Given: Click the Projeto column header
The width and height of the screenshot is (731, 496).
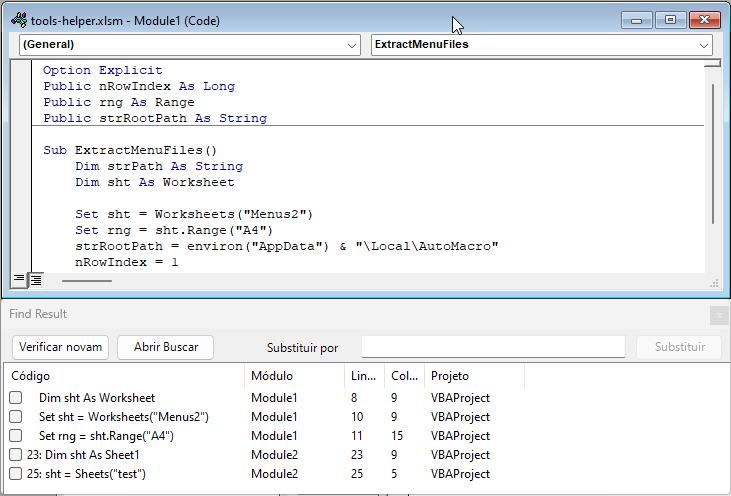Looking at the screenshot, I should (x=475, y=376).
